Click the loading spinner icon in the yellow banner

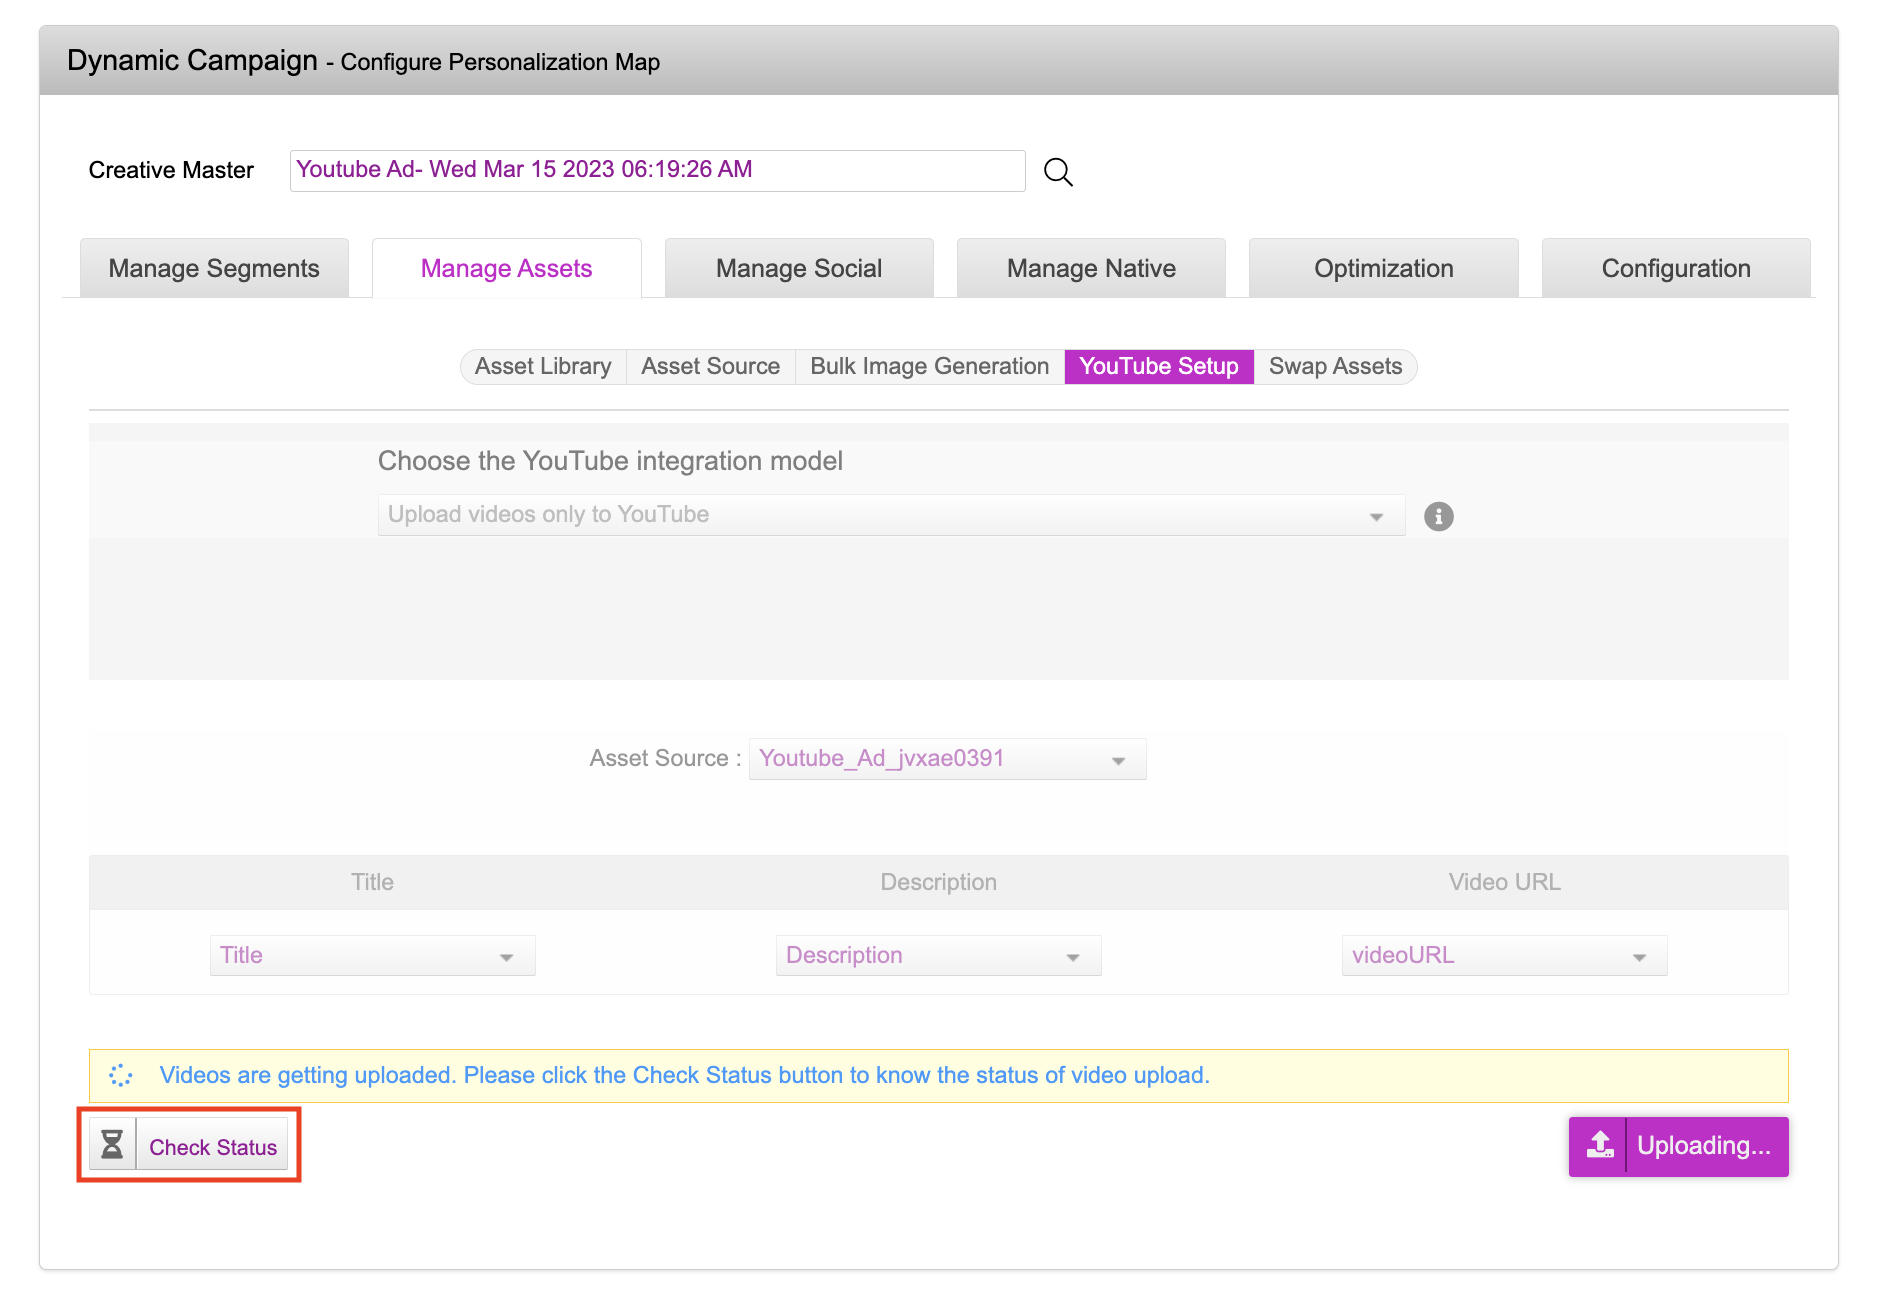pos(121,1075)
